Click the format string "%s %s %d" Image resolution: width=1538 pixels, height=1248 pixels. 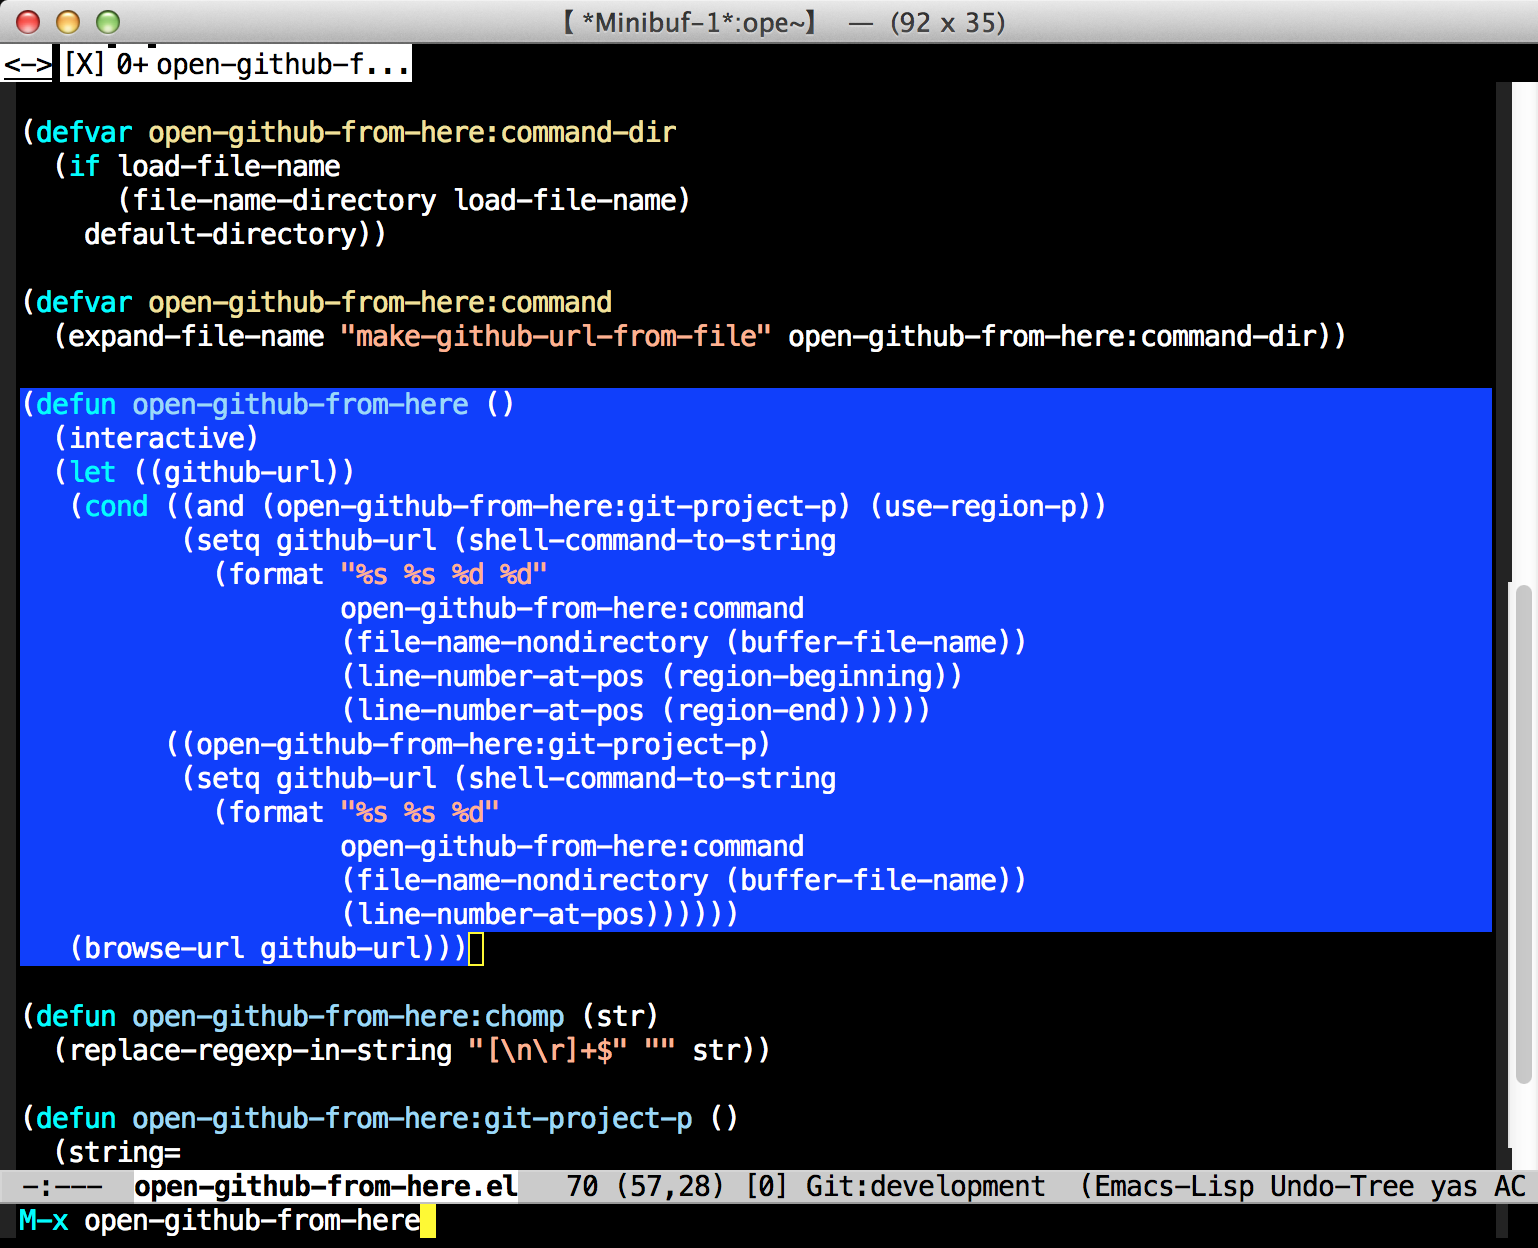click(x=420, y=812)
